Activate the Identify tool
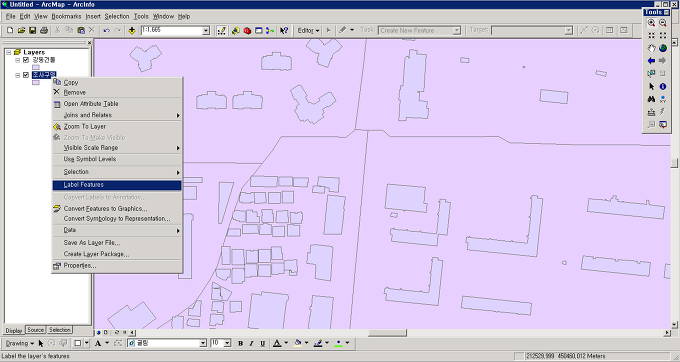Screen dimensions: 680x362 tap(663, 86)
